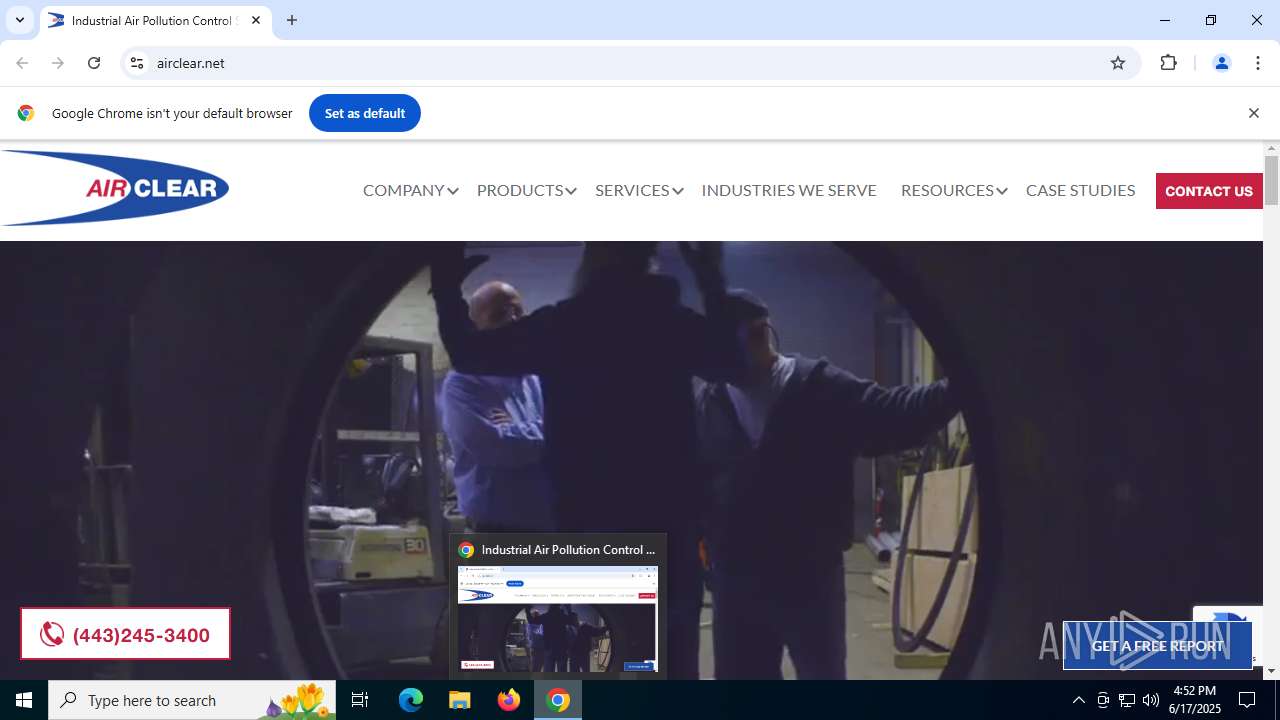This screenshot has width=1280, height=720.
Task: Open the CASE STUDIES page
Action: tap(1080, 190)
